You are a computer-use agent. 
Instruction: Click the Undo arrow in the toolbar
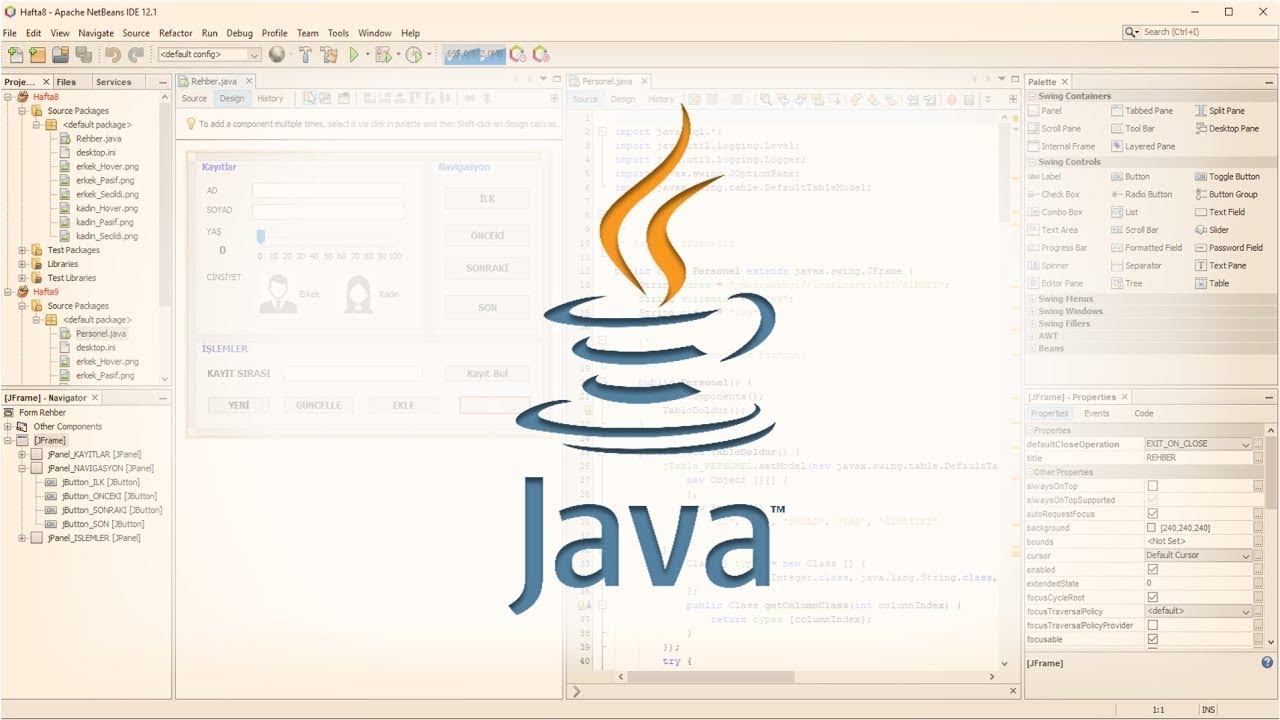click(113, 55)
